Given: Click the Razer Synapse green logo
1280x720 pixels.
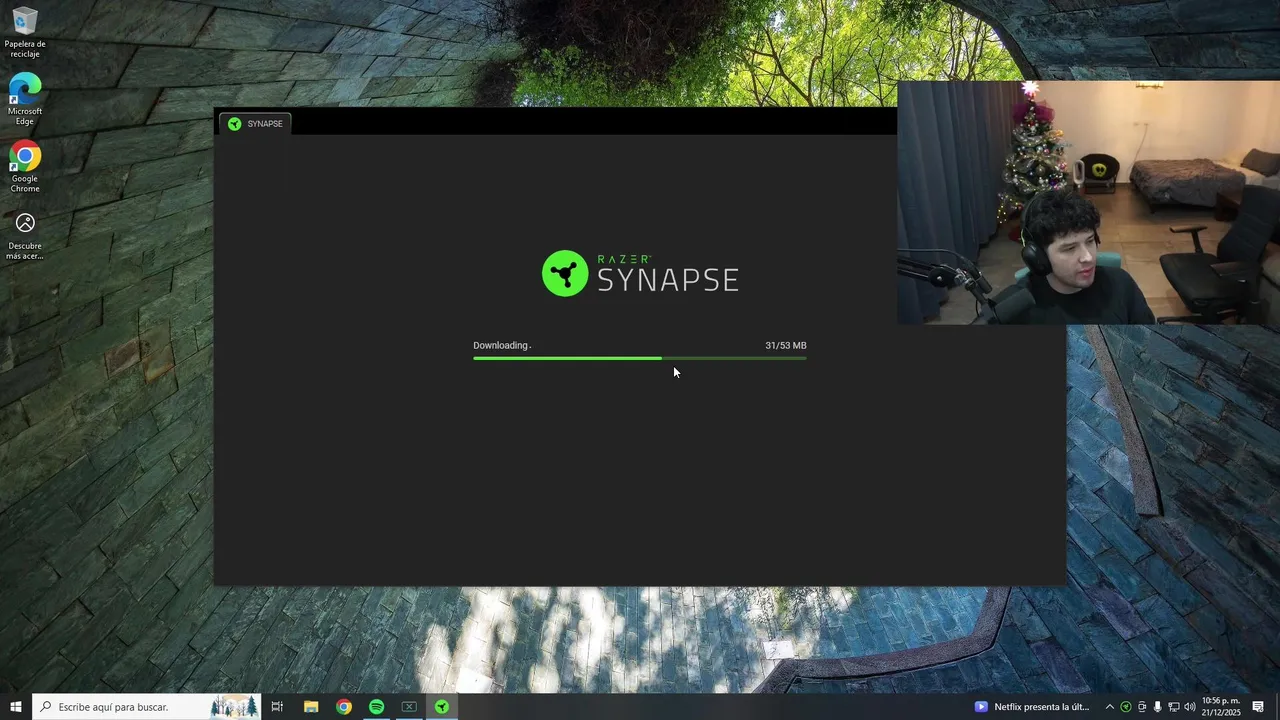Looking at the screenshot, I should point(565,273).
